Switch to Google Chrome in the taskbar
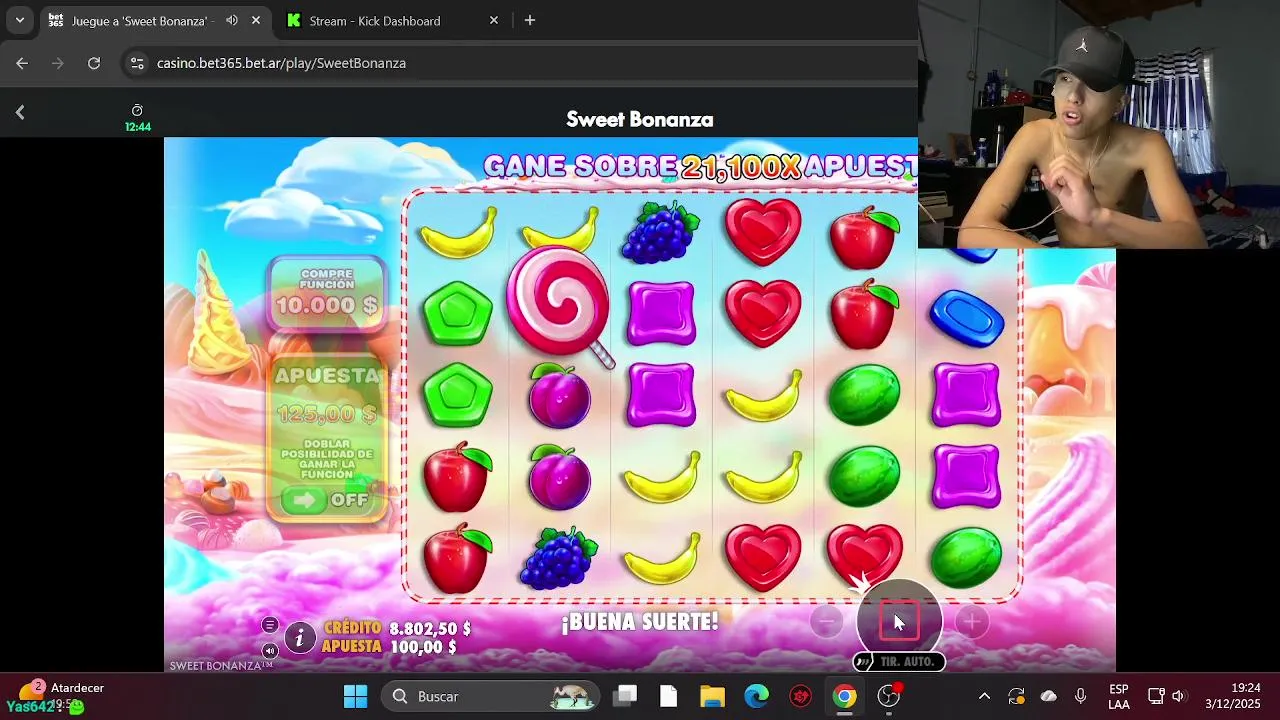Screen dimensions: 1280x720 tap(845, 696)
